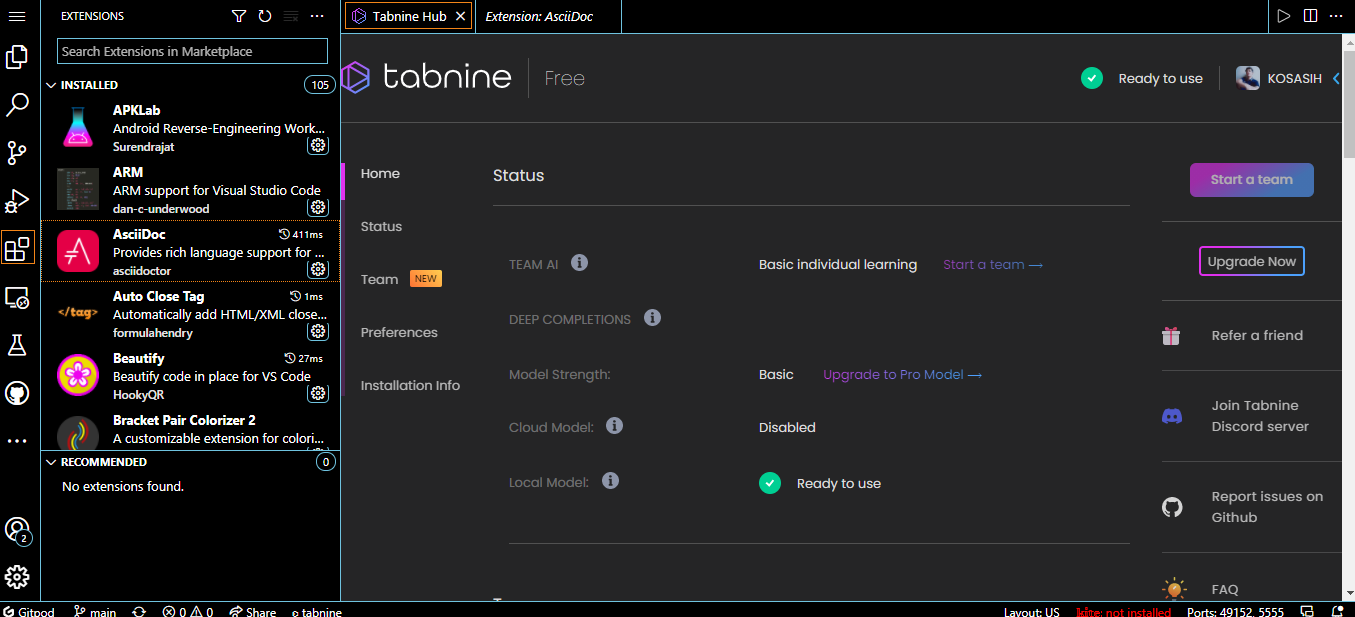Screen dimensions: 1355x617
Task: Show info tooltip icon for TEAM AI
Action: click(579, 263)
